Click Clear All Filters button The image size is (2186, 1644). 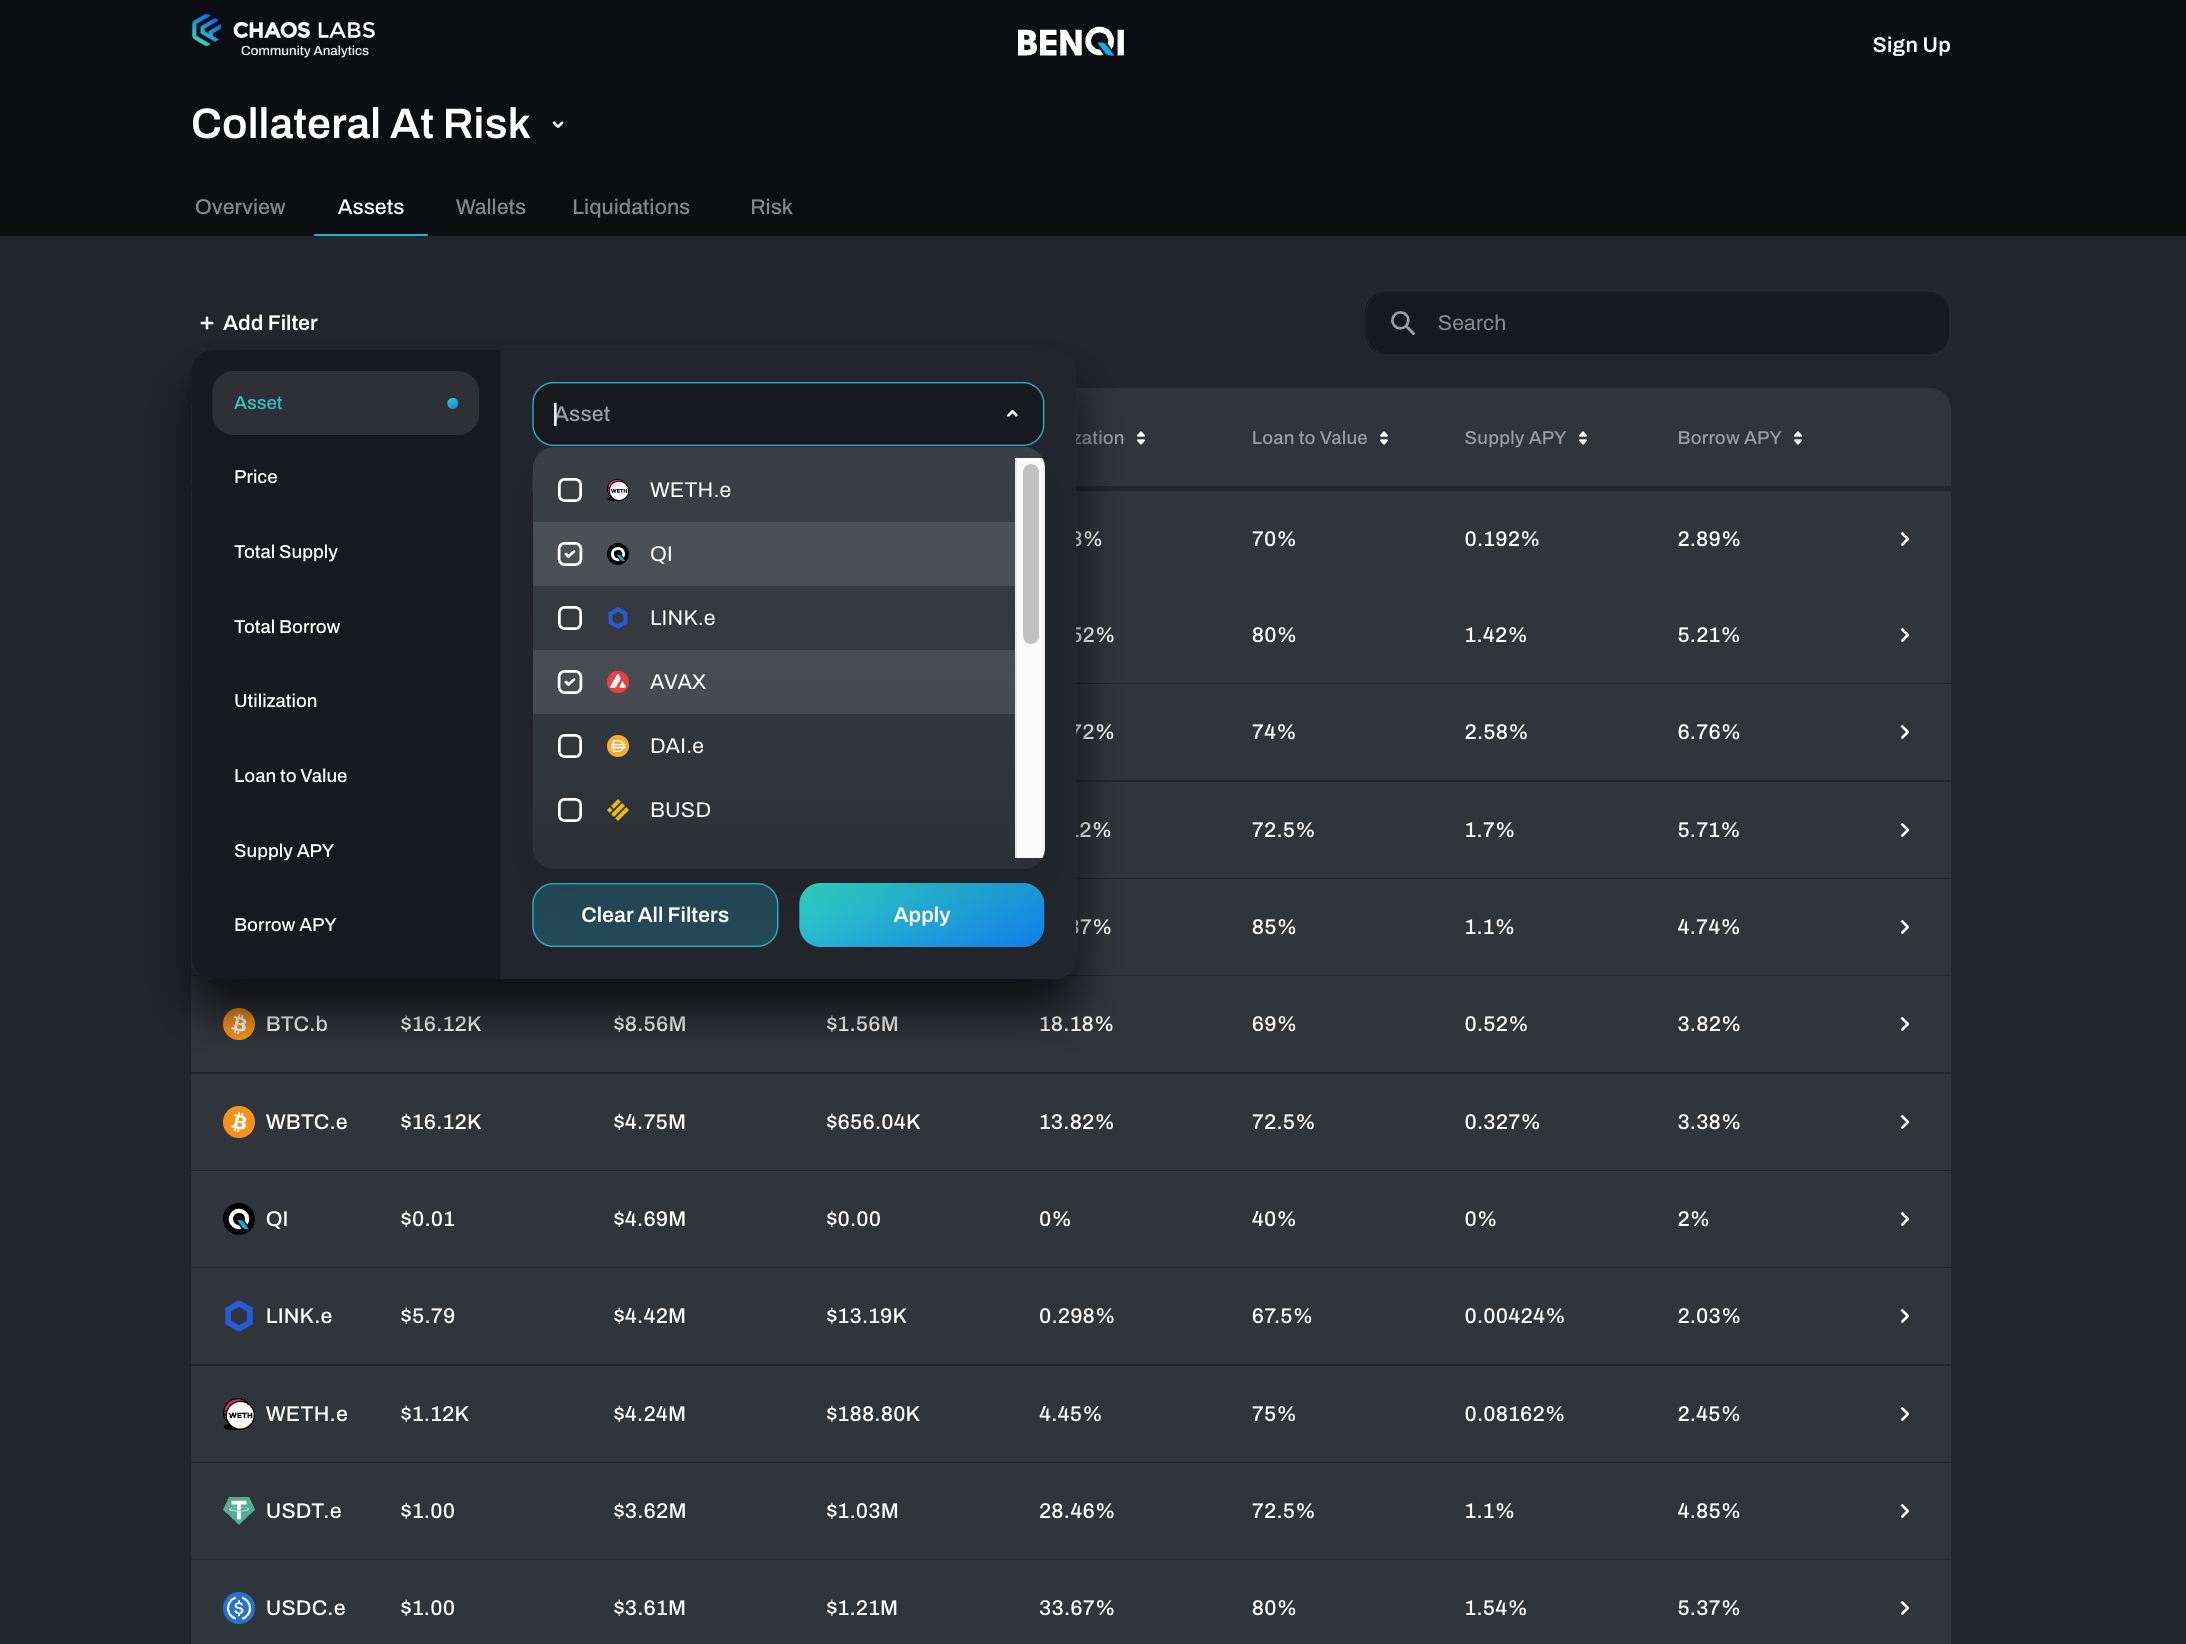tap(655, 915)
